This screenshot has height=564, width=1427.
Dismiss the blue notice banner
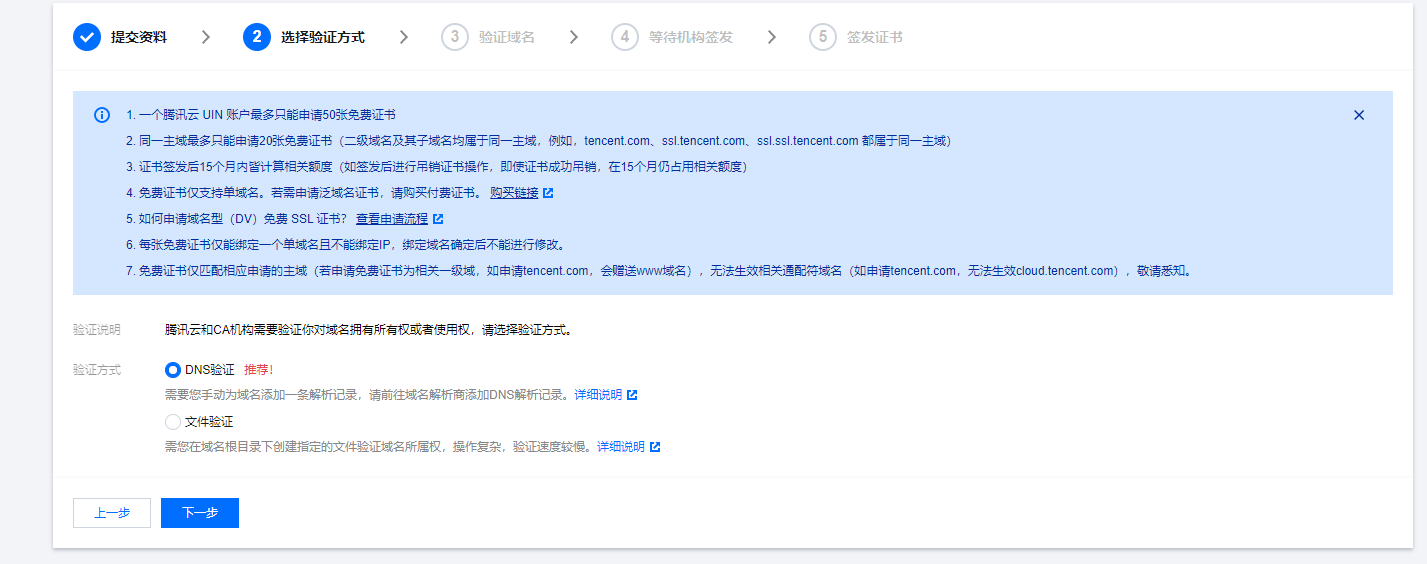pos(1359,115)
